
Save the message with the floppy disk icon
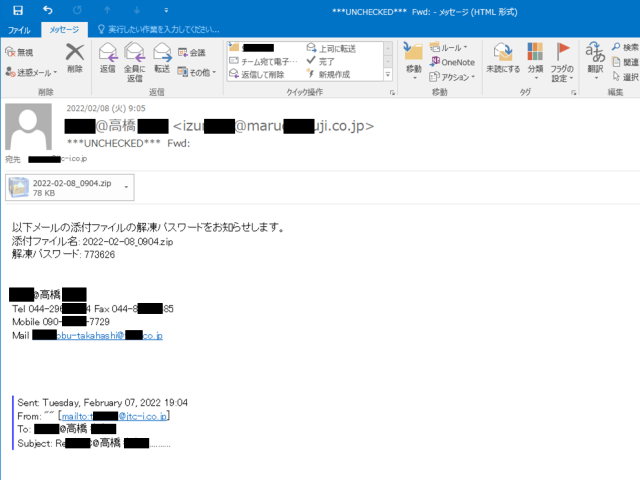click(x=18, y=11)
